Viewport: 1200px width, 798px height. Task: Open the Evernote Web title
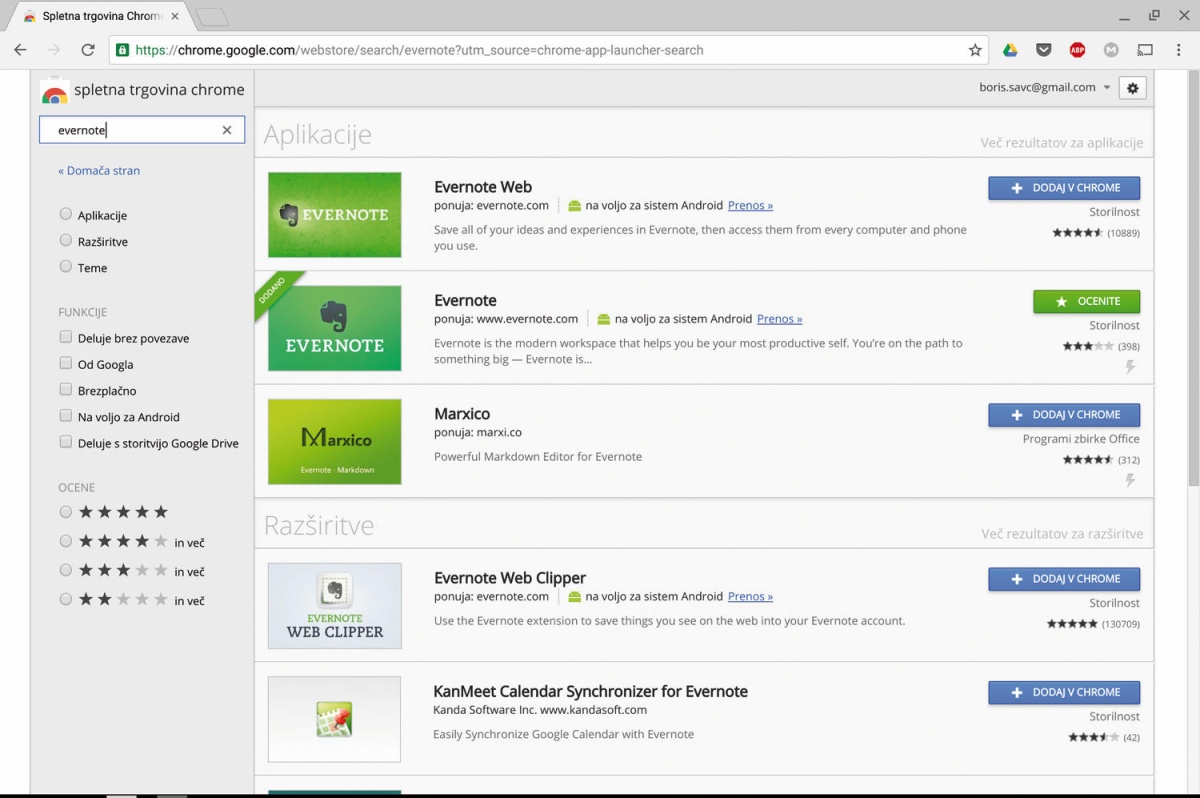coord(483,187)
